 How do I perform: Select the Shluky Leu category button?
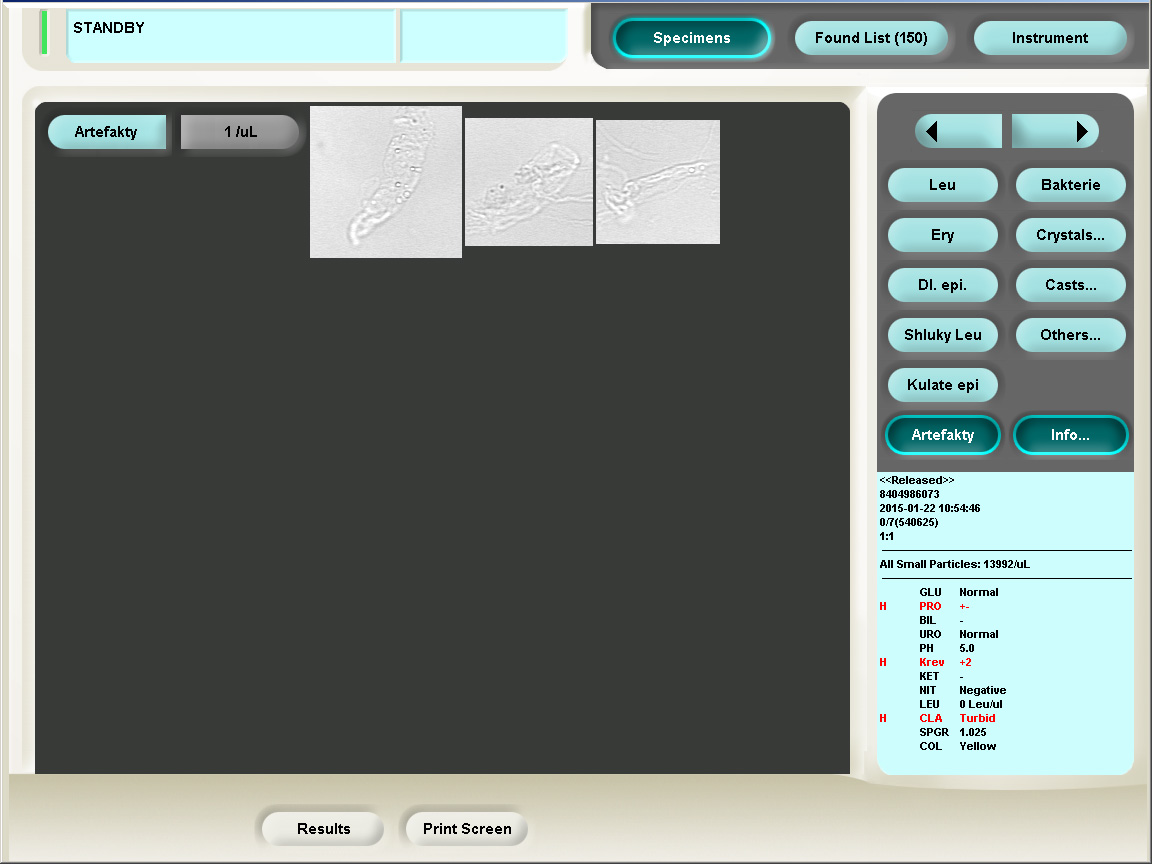(x=943, y=335)
